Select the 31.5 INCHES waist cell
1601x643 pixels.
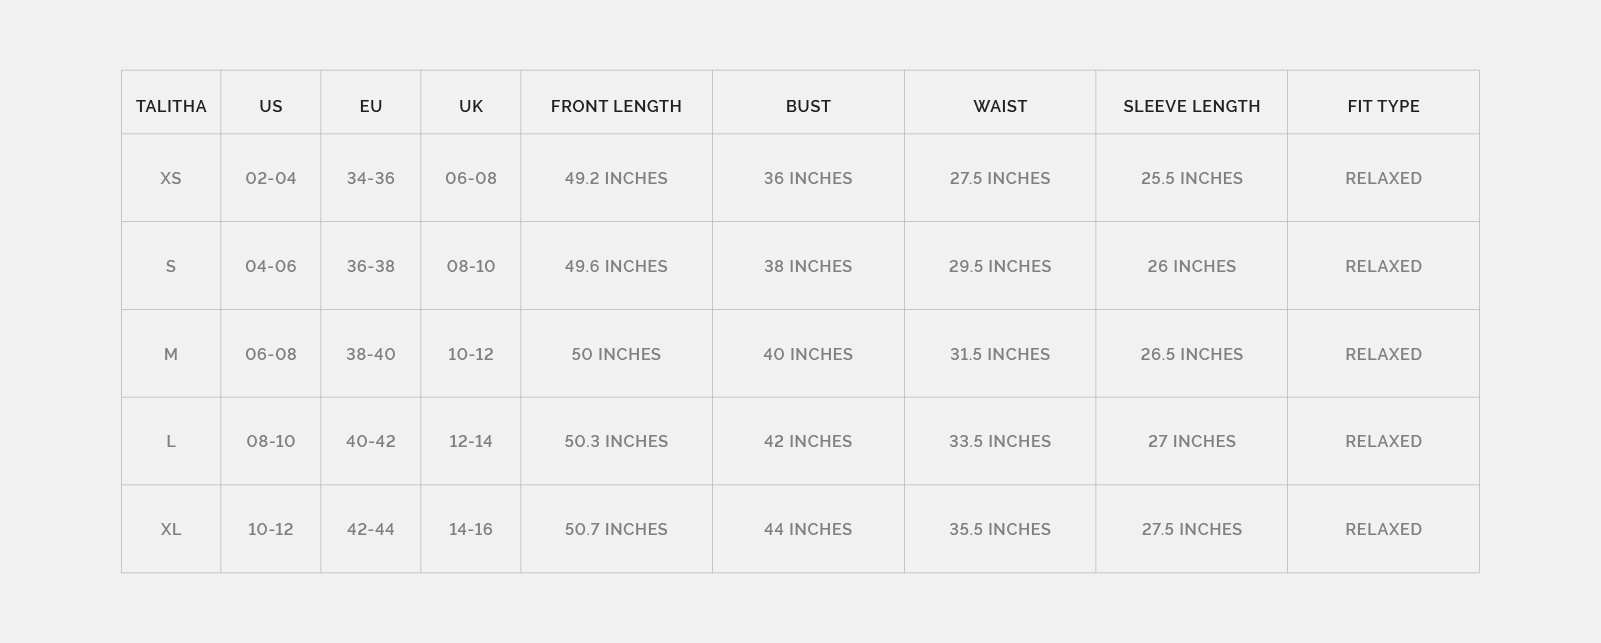[x=1000, y=354]
